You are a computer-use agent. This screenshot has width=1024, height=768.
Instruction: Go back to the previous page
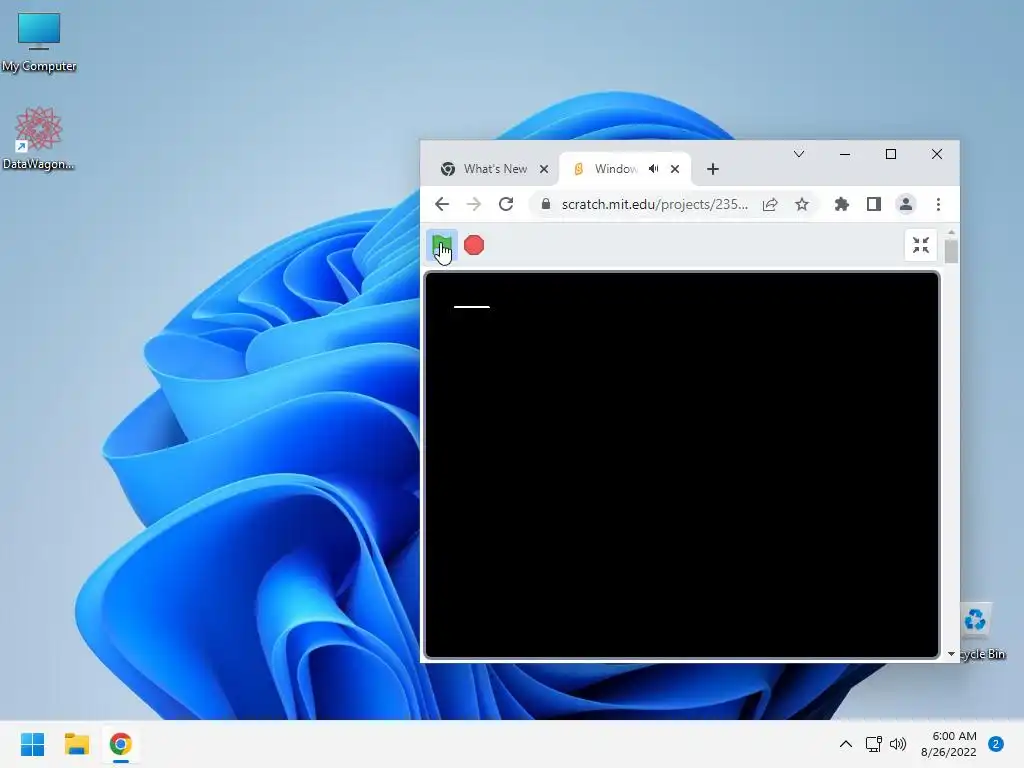click(x=442, y=204)
